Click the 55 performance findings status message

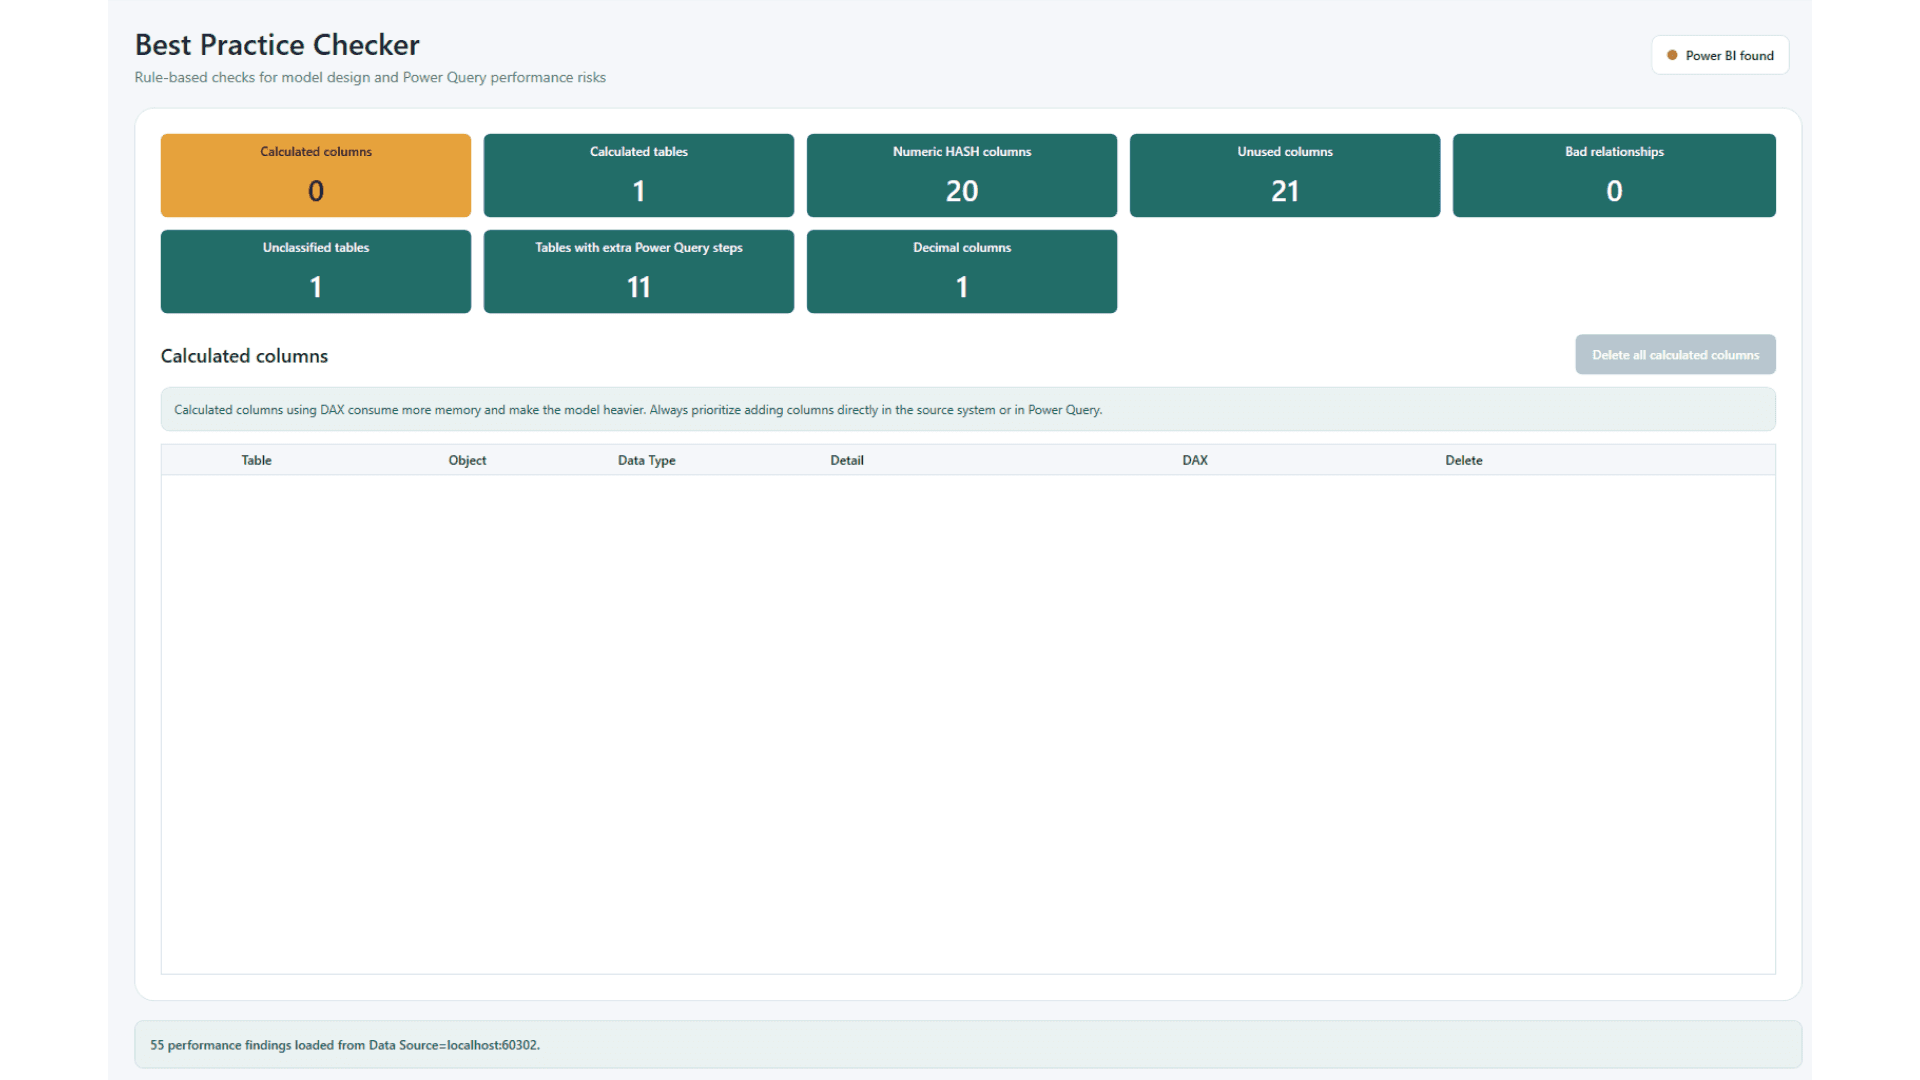[x=345, y=1045]
